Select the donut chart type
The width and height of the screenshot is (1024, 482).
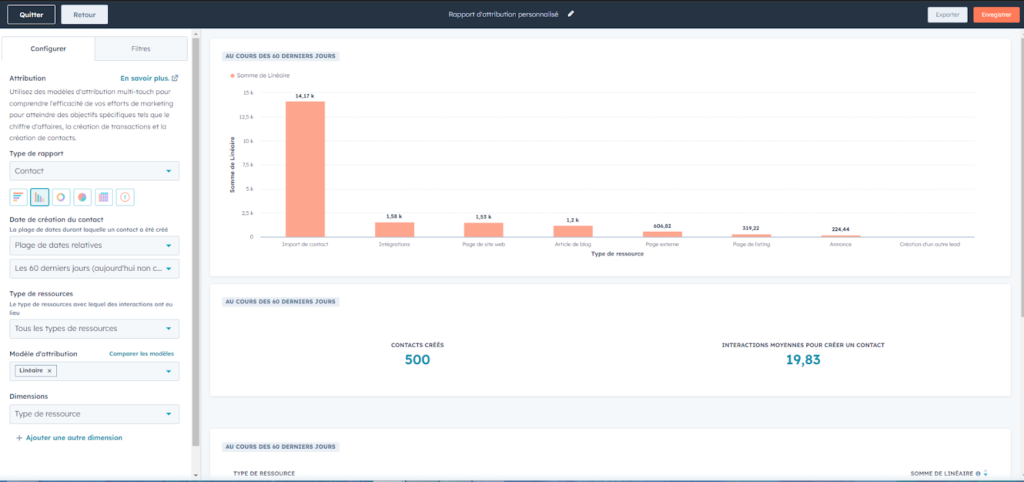click(x=61, y=197)
